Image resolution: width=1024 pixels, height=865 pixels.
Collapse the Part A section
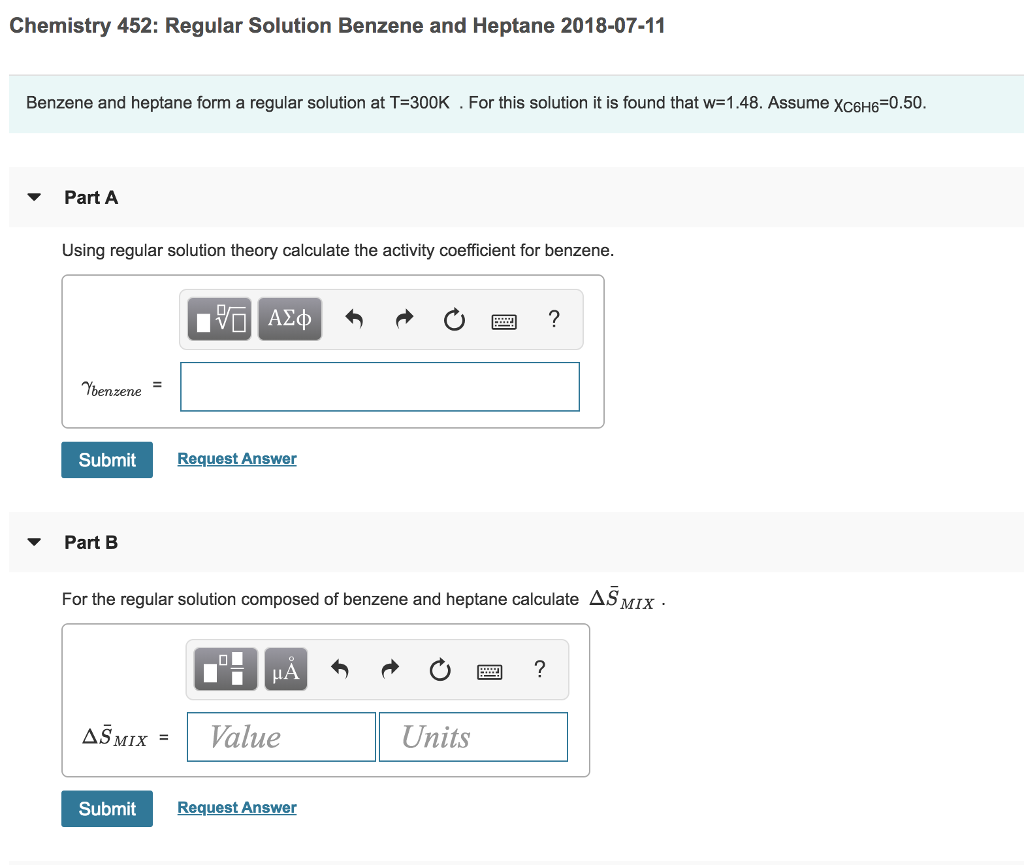(x=33, y=197)
